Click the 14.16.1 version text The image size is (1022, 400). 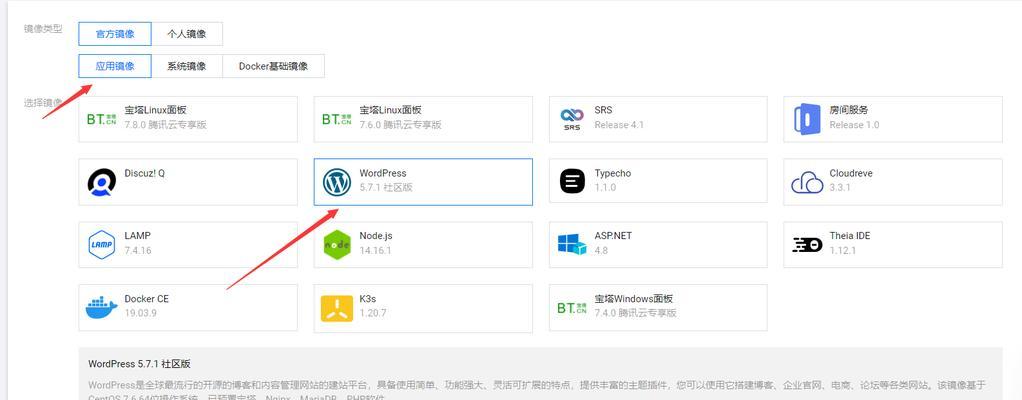tap(375, 250)
